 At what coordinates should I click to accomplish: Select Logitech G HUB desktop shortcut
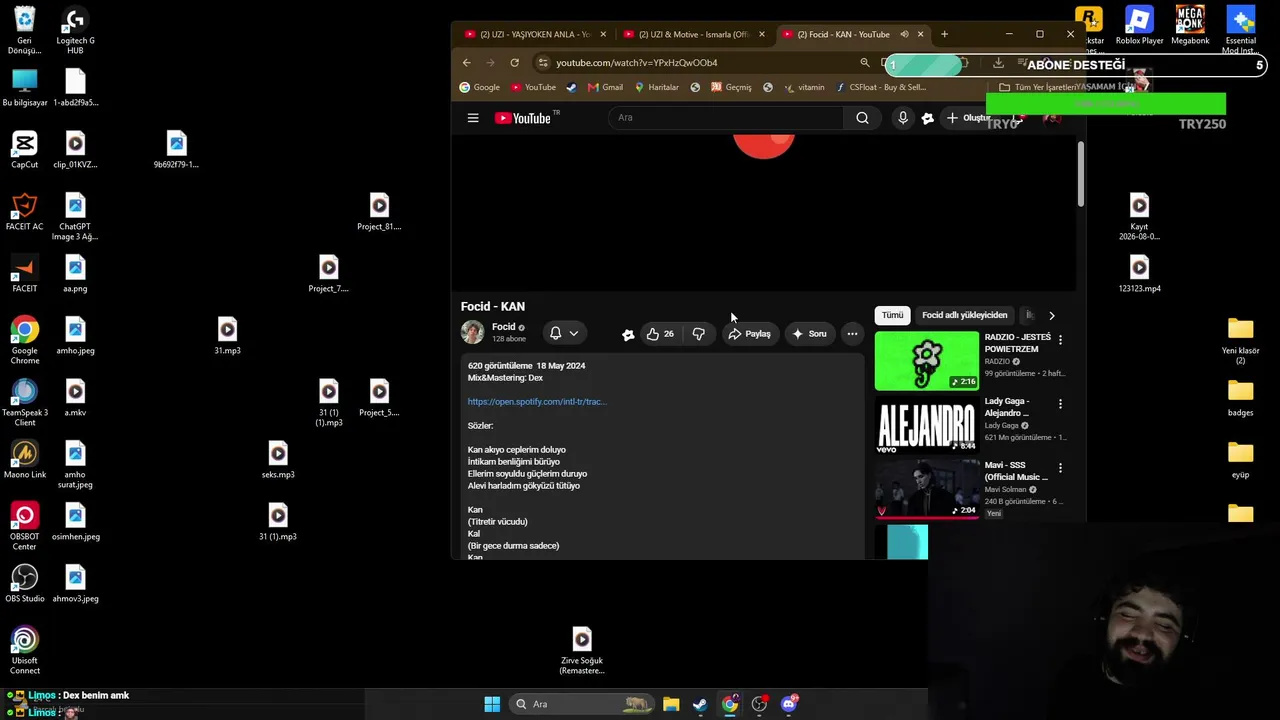75,31
